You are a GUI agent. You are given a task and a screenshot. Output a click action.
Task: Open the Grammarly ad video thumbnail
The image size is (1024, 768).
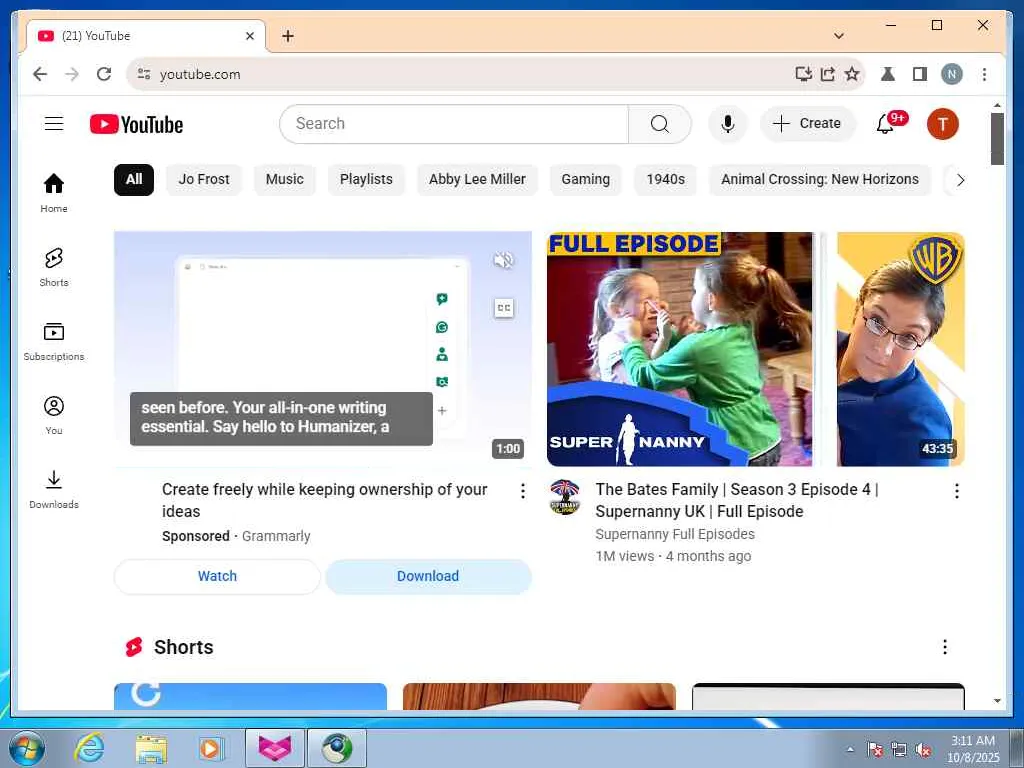[323, 349]
